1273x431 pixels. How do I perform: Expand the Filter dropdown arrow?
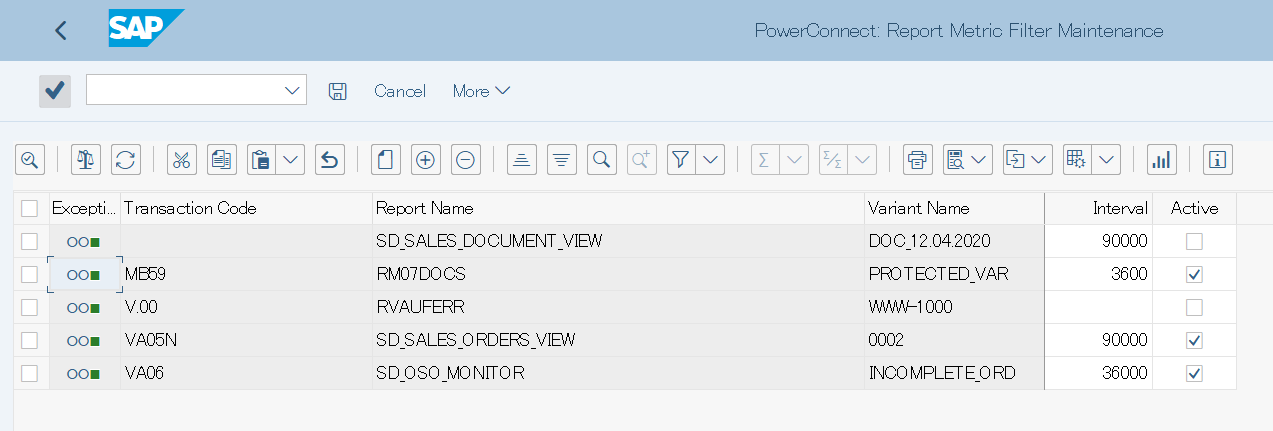coord(711,159)
